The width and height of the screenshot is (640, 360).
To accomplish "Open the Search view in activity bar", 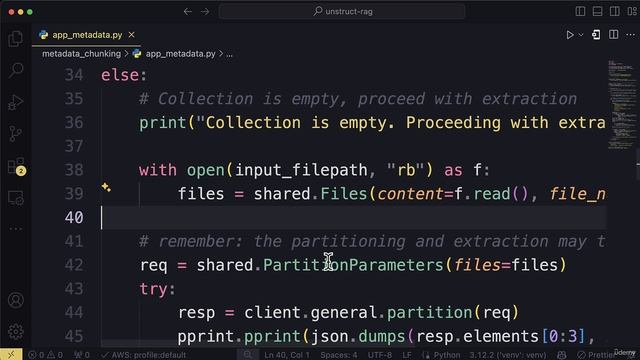I will tap(16, 70).
